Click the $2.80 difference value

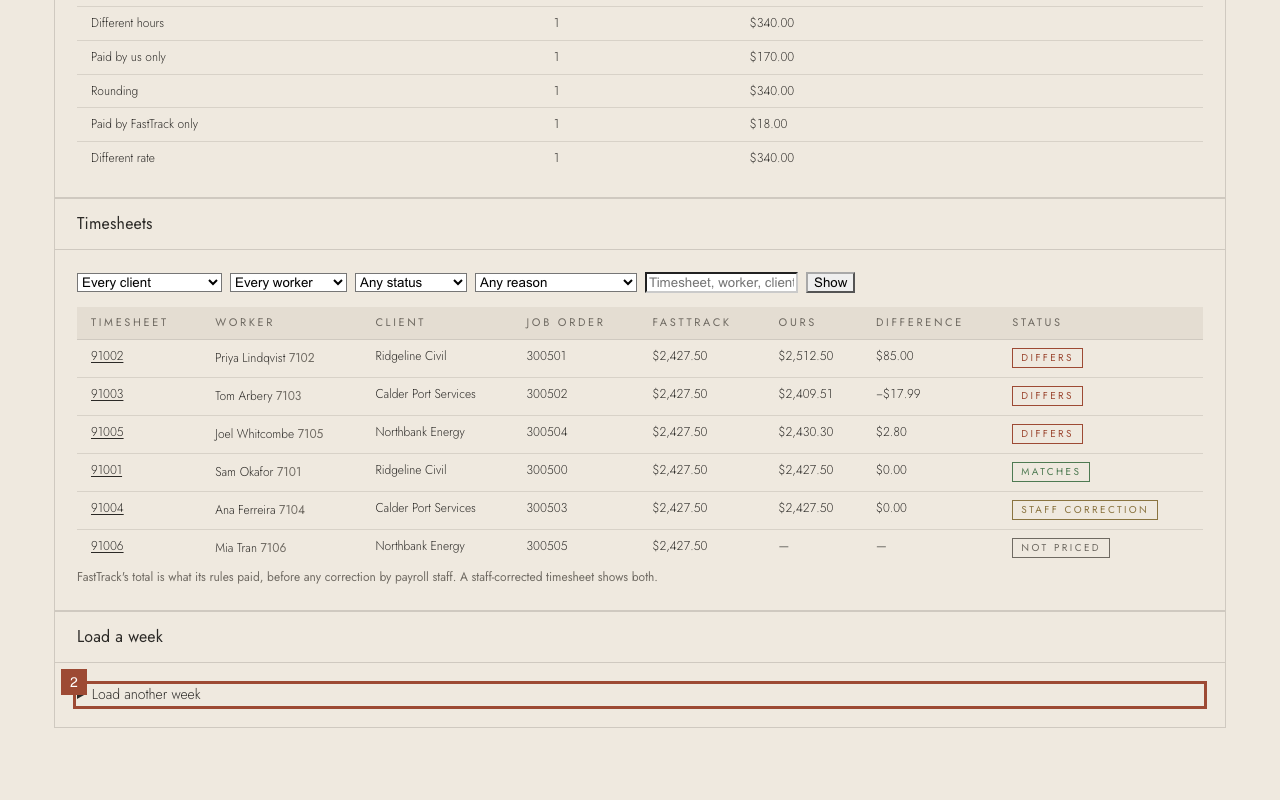click(x=891, y=432)
